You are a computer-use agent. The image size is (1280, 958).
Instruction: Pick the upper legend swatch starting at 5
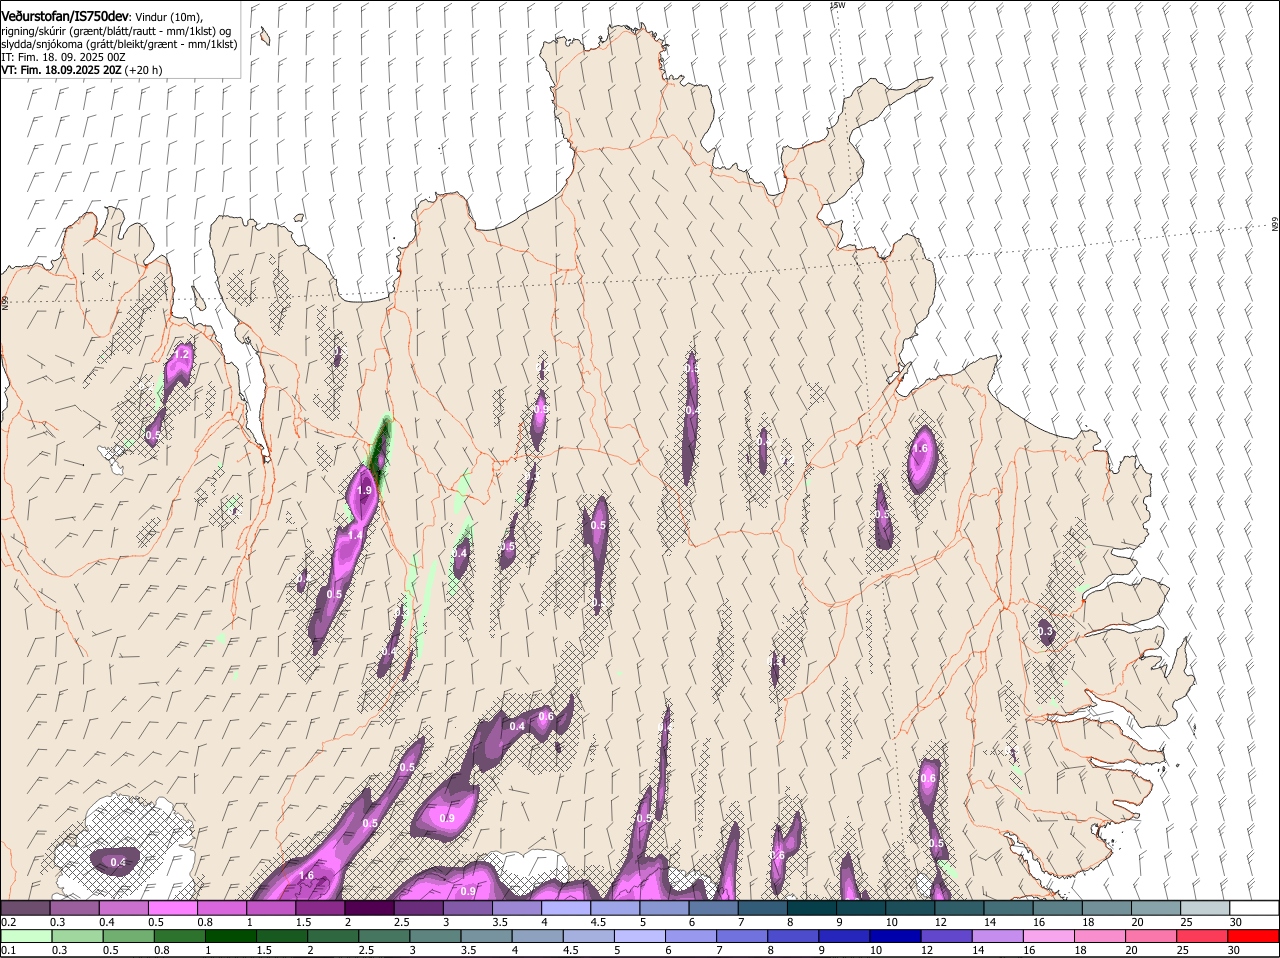pos(663,908)
